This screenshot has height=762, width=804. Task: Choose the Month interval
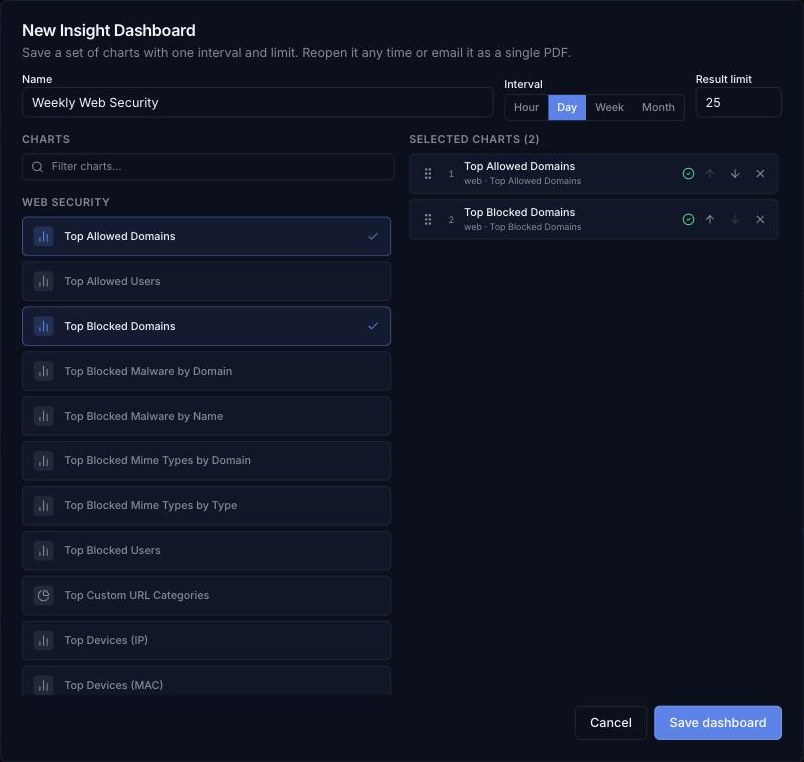click(x=658, y=107)
